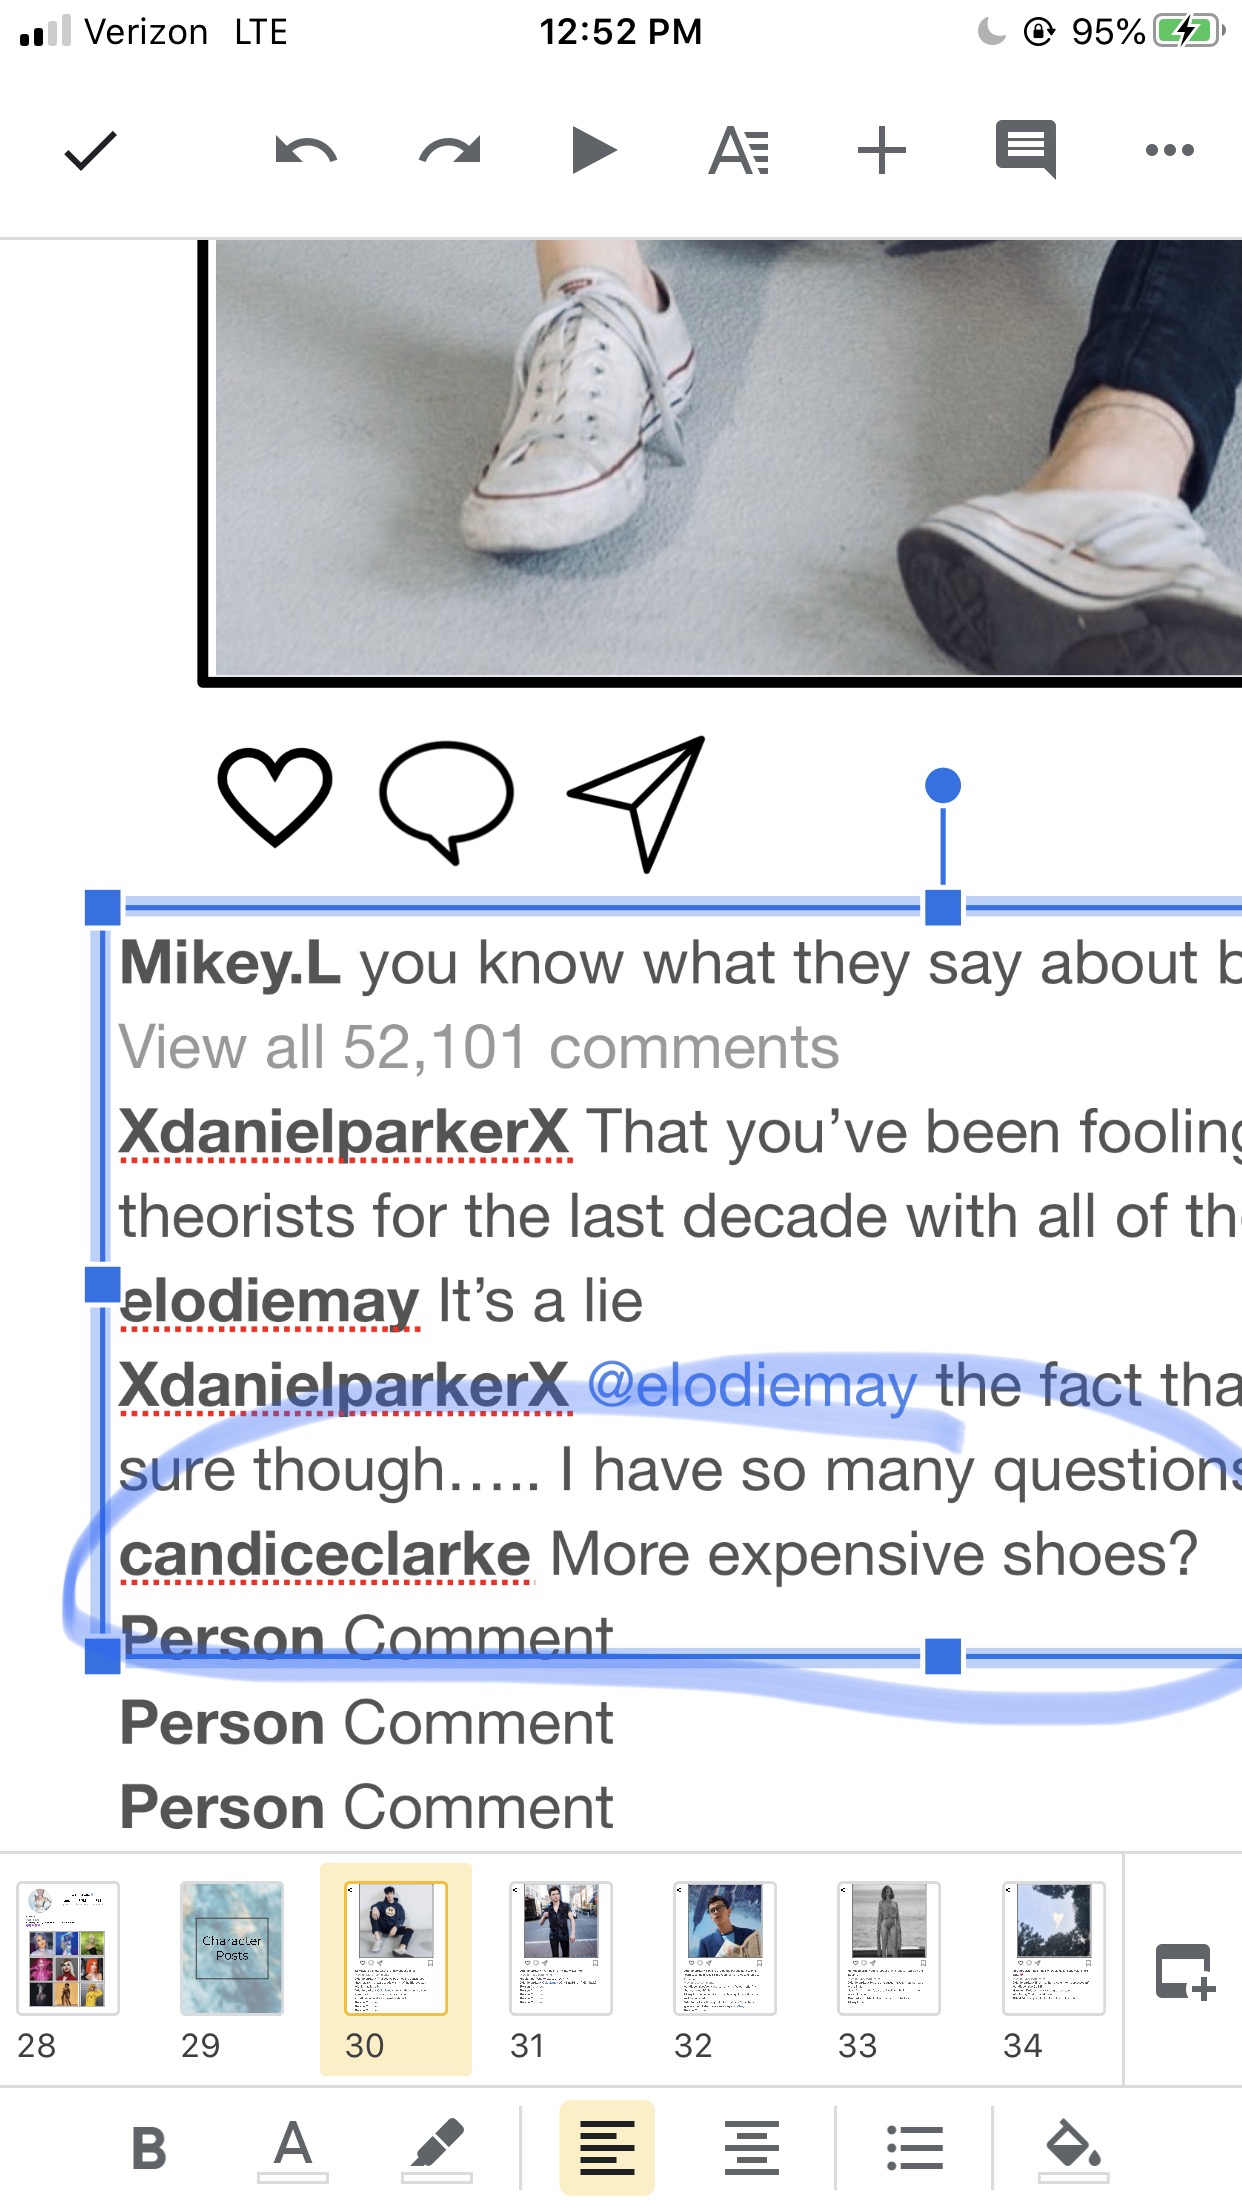Image resolution: width=1242 pixels, height=2208 pixels.
Task: Click the undo arrow
Action: tap(306, 151)
